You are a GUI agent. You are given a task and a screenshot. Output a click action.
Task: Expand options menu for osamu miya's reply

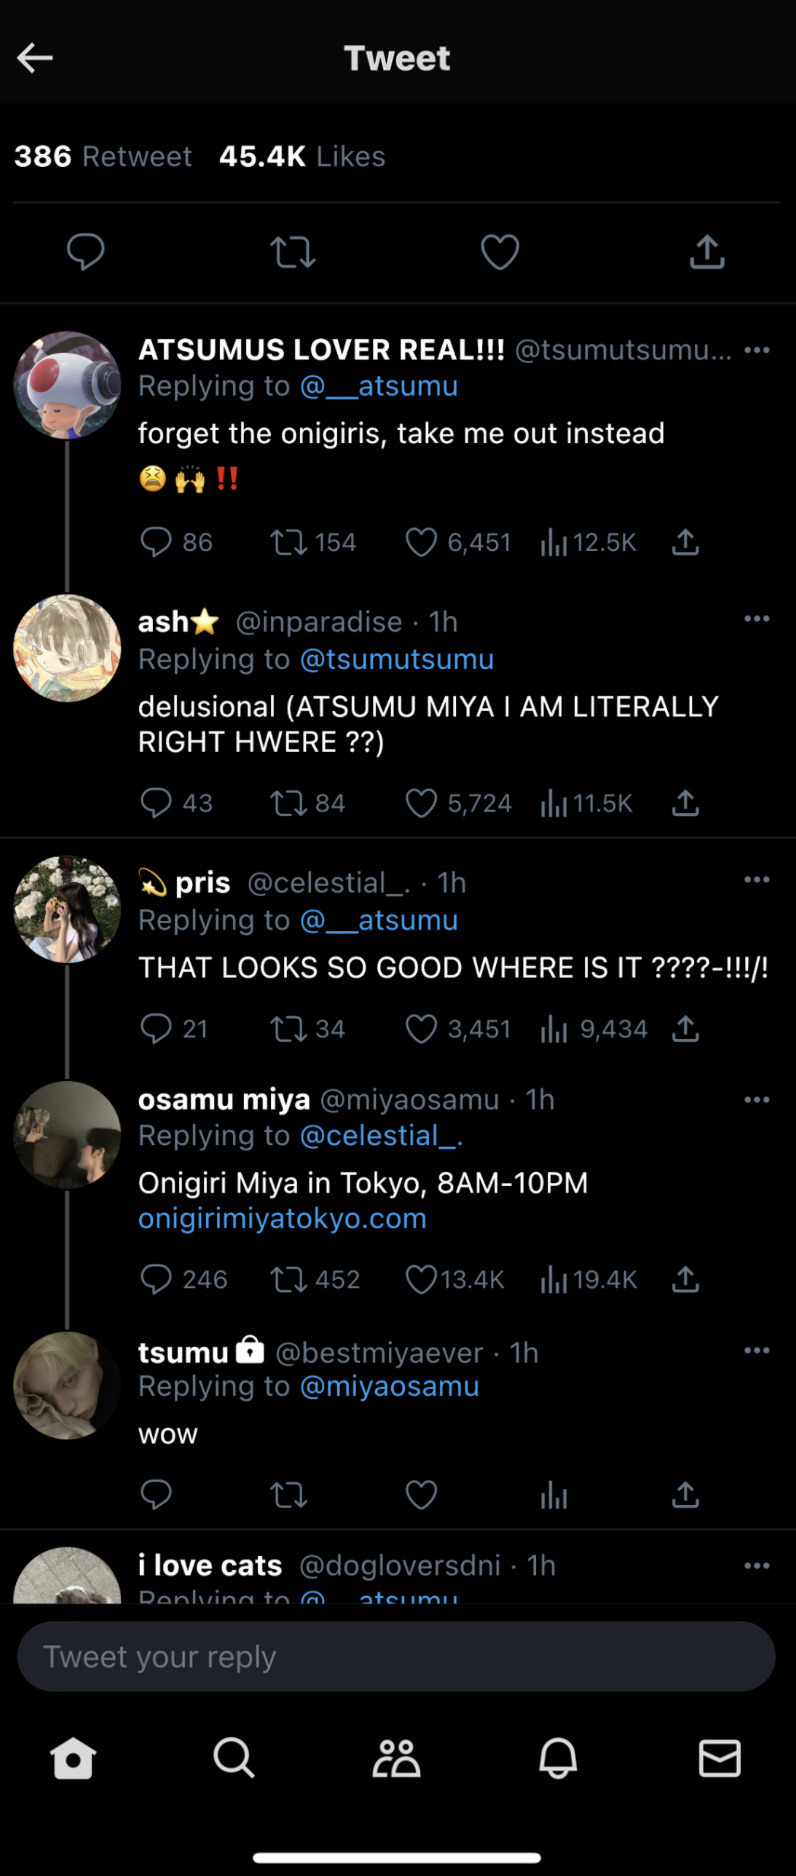coord(757,1100)
